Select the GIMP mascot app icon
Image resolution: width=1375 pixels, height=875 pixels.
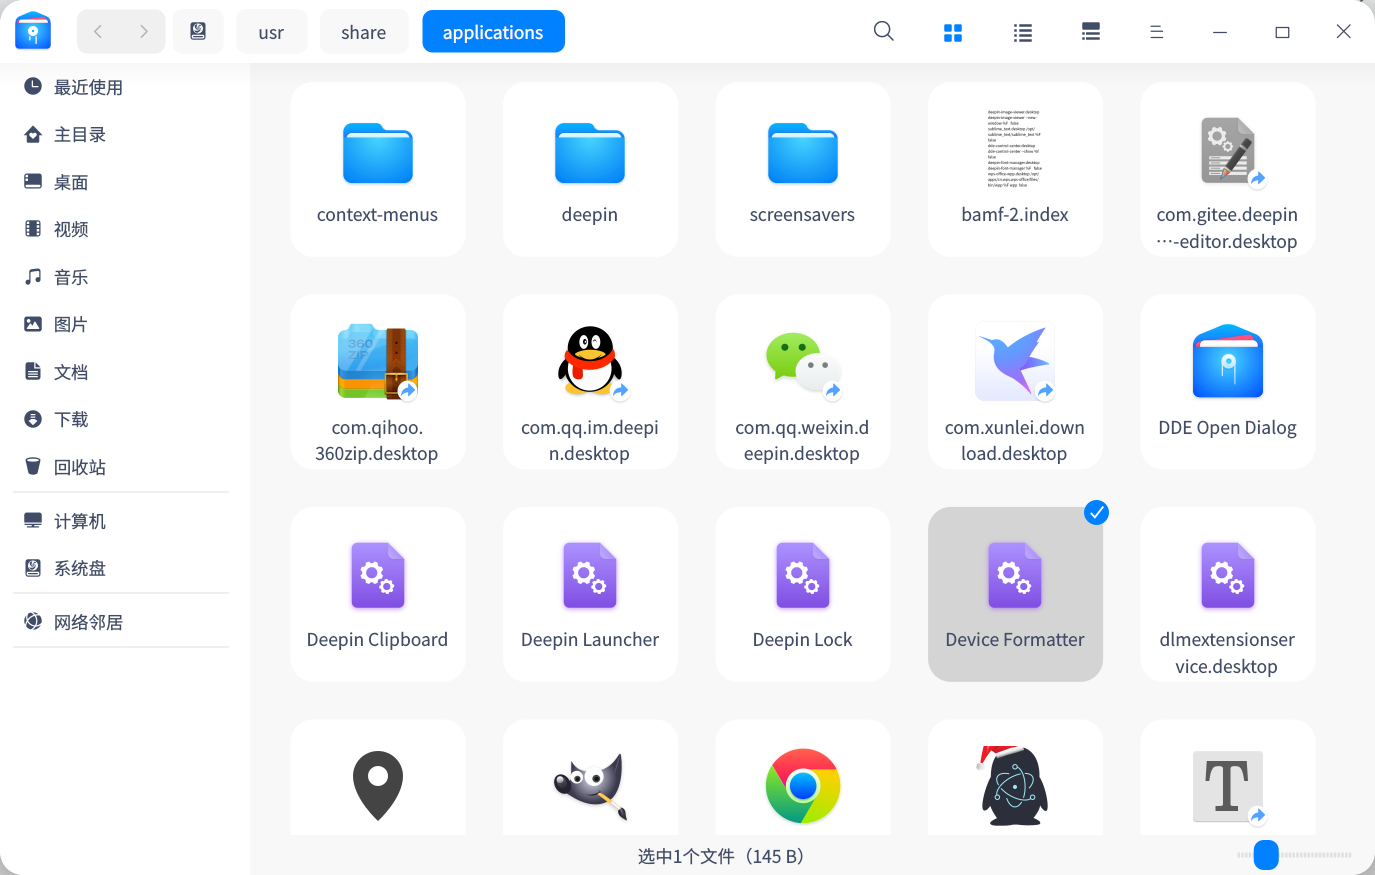click(x=590, y=787)
